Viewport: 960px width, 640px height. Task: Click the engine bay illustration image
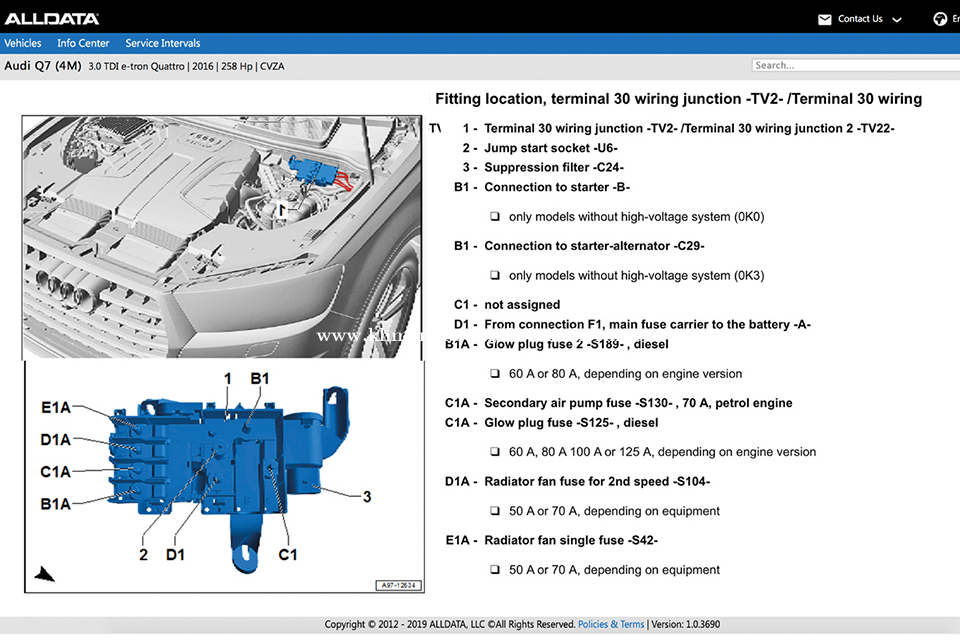[223, 235]
